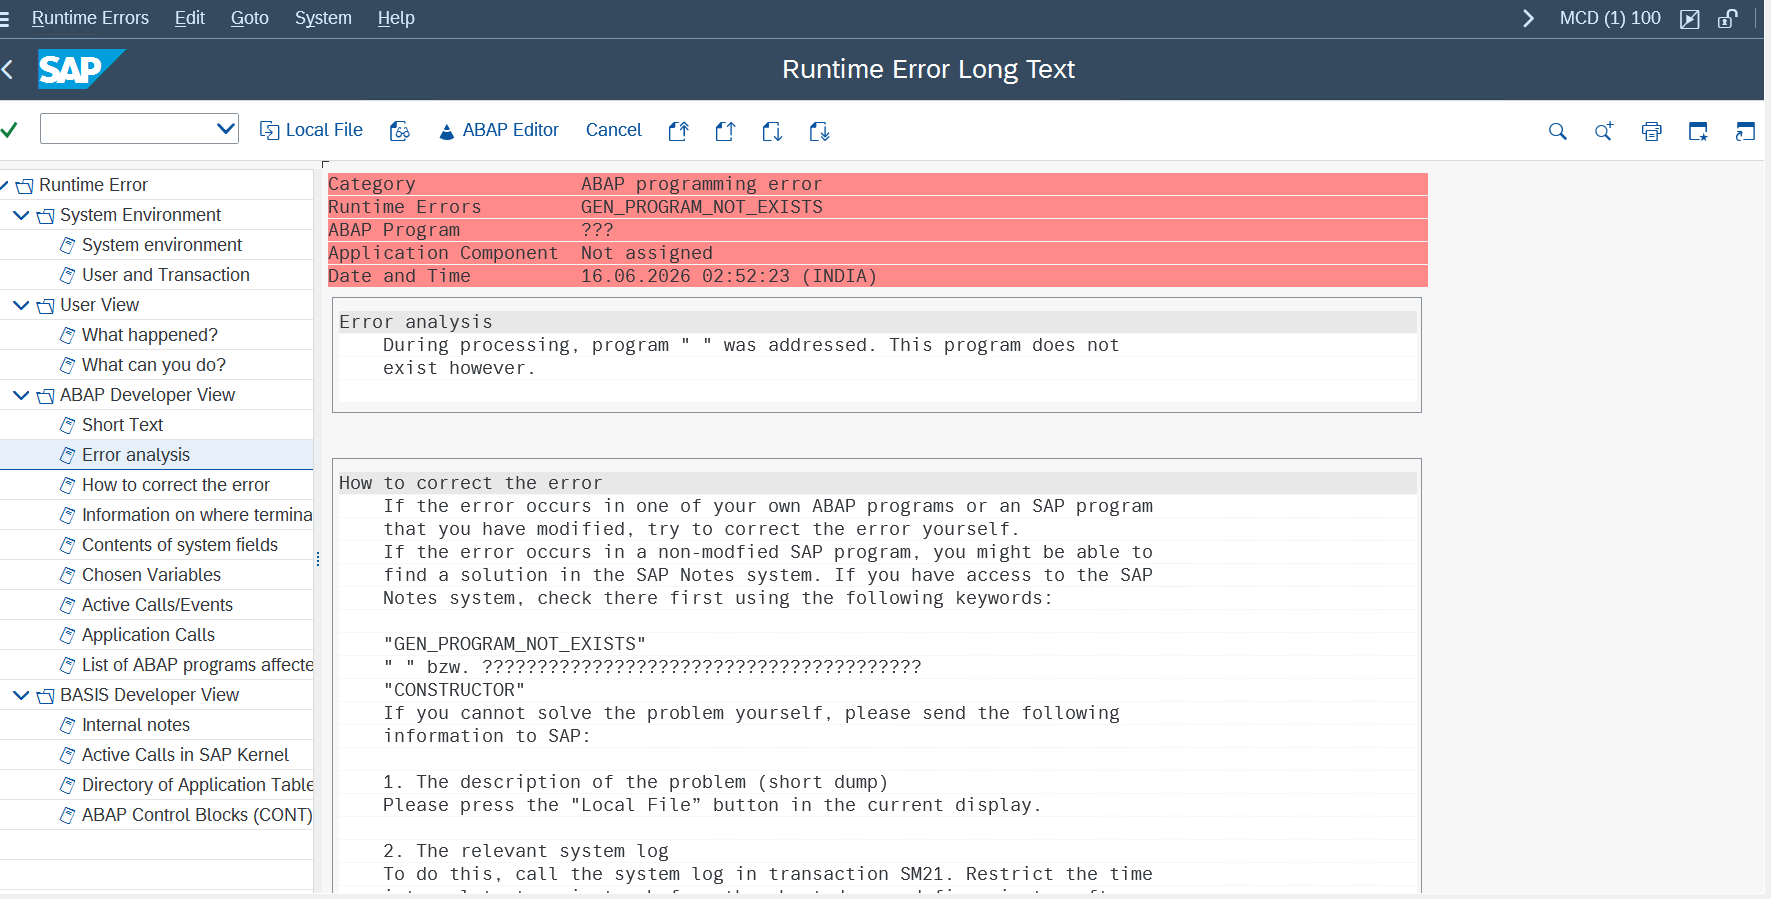Click GEN_PROGRAM_NOT_EXISTS in Runtime Errors row

[702, 207]
